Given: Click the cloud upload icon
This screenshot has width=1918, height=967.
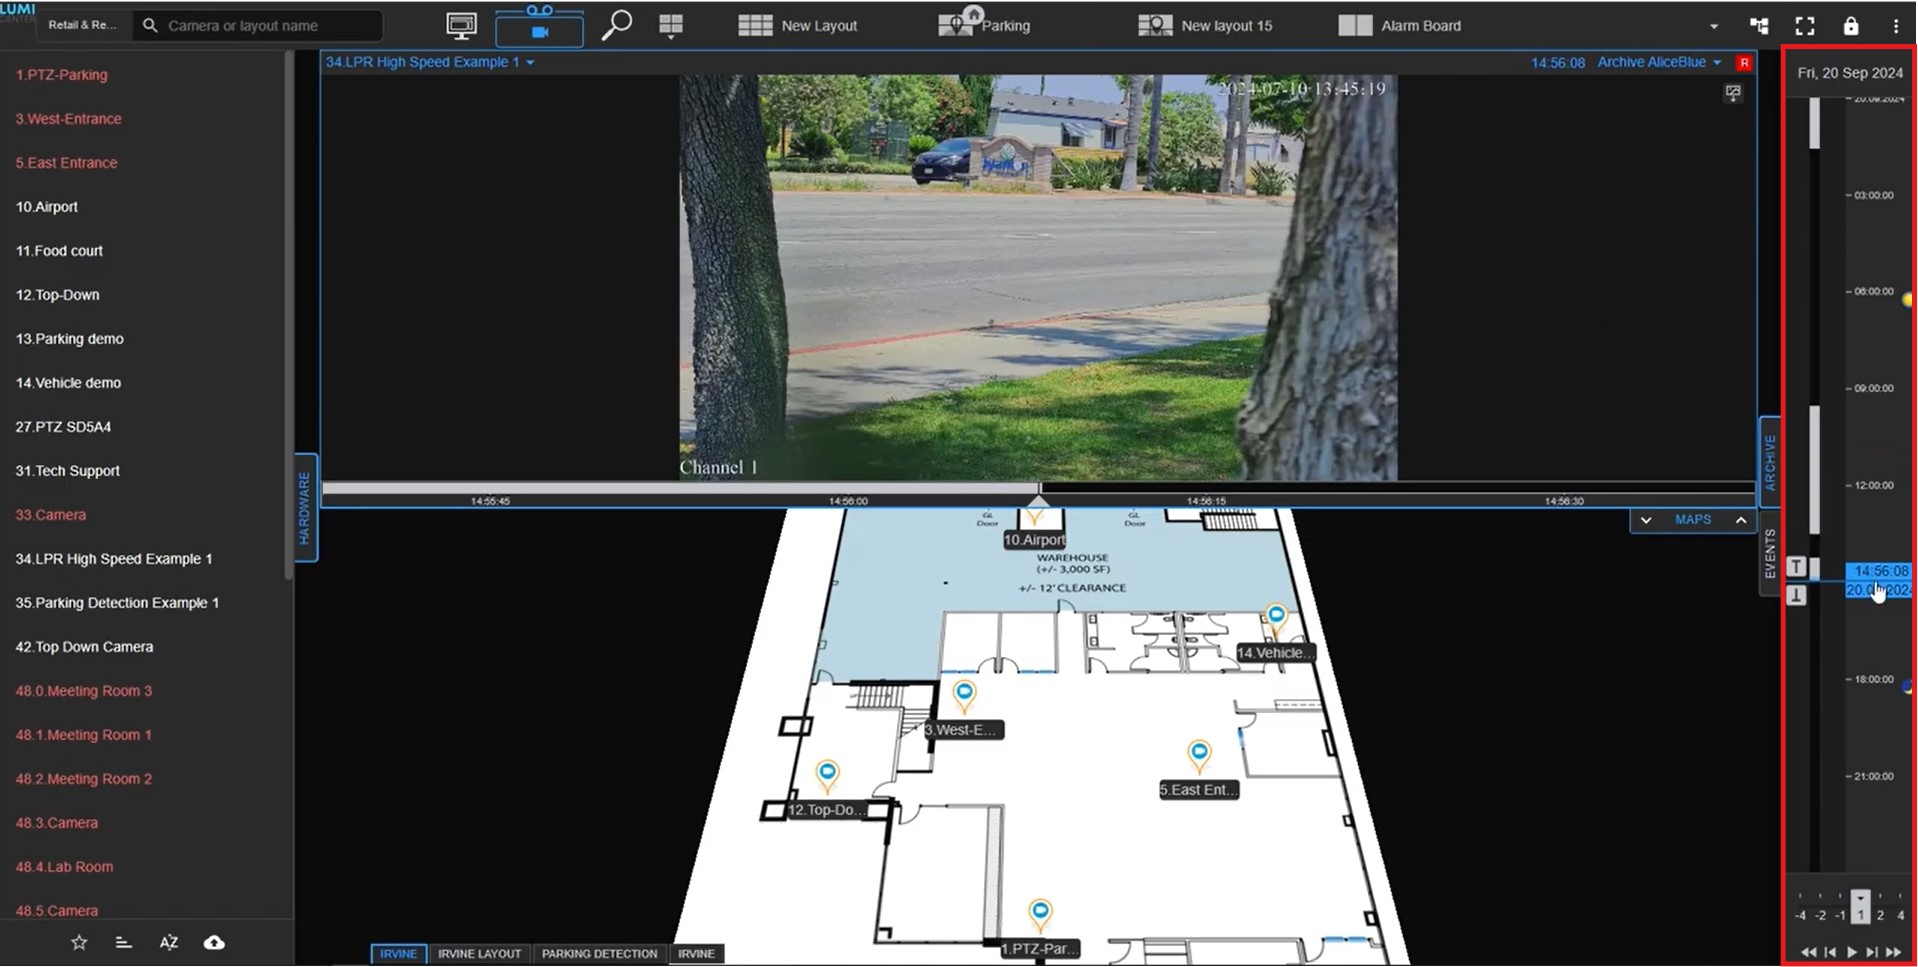Looking at the screenshot, I should click(214, 942).
